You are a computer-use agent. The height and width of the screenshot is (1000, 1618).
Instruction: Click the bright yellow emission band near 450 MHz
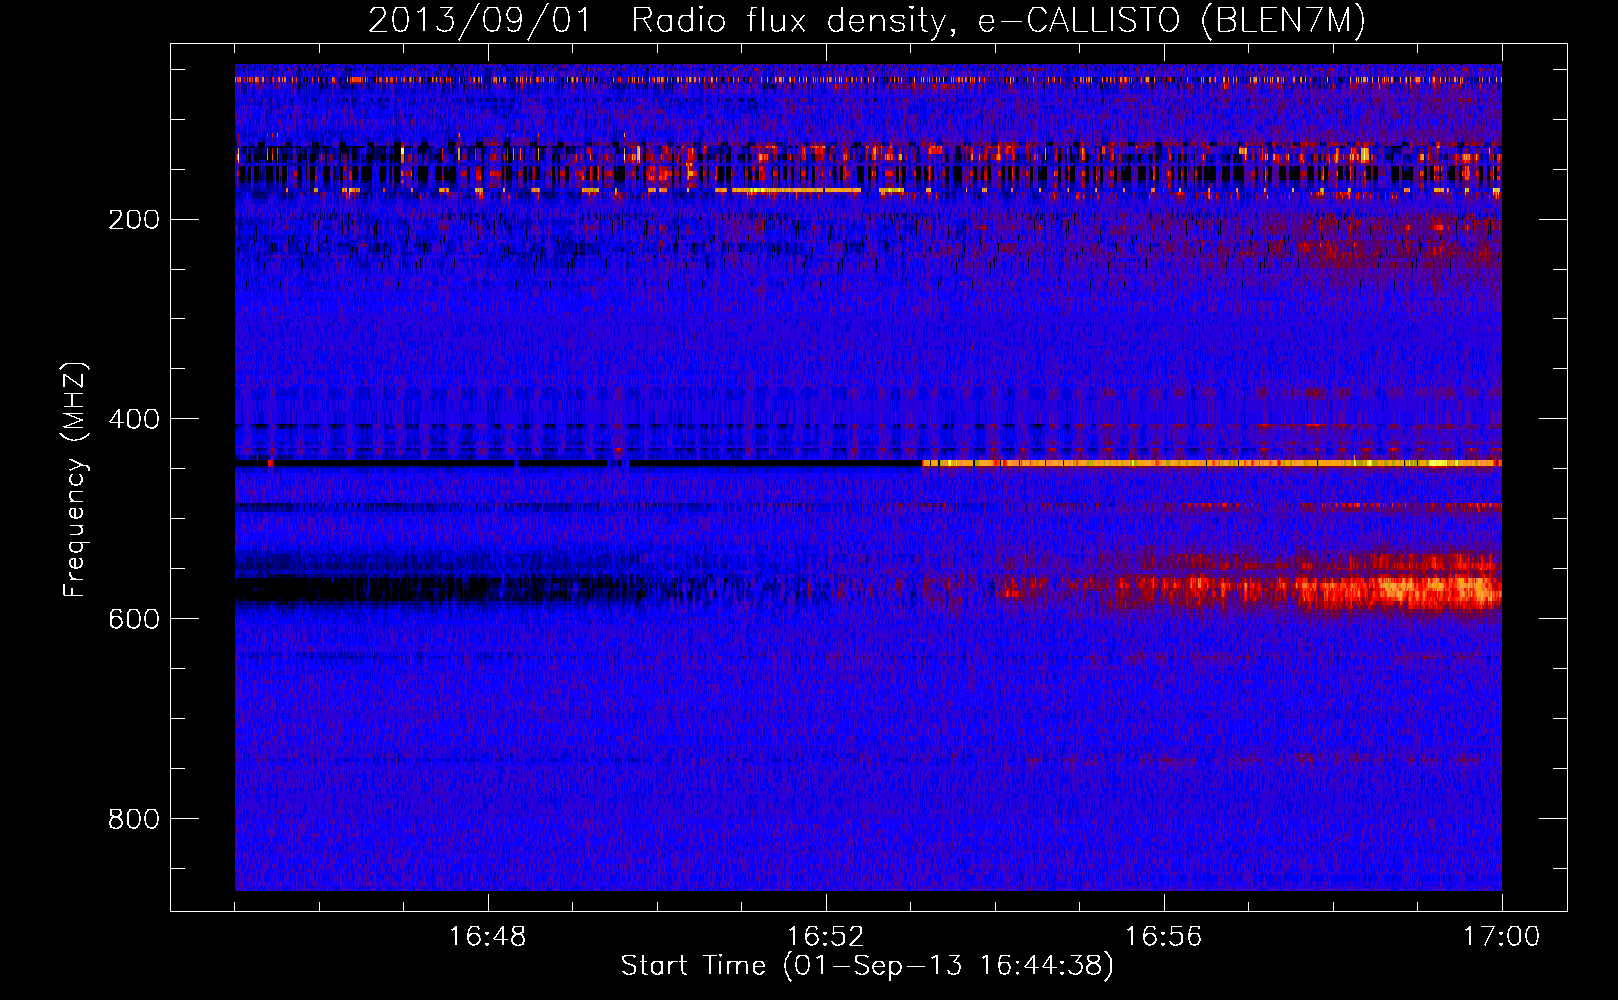(1211, 463)
